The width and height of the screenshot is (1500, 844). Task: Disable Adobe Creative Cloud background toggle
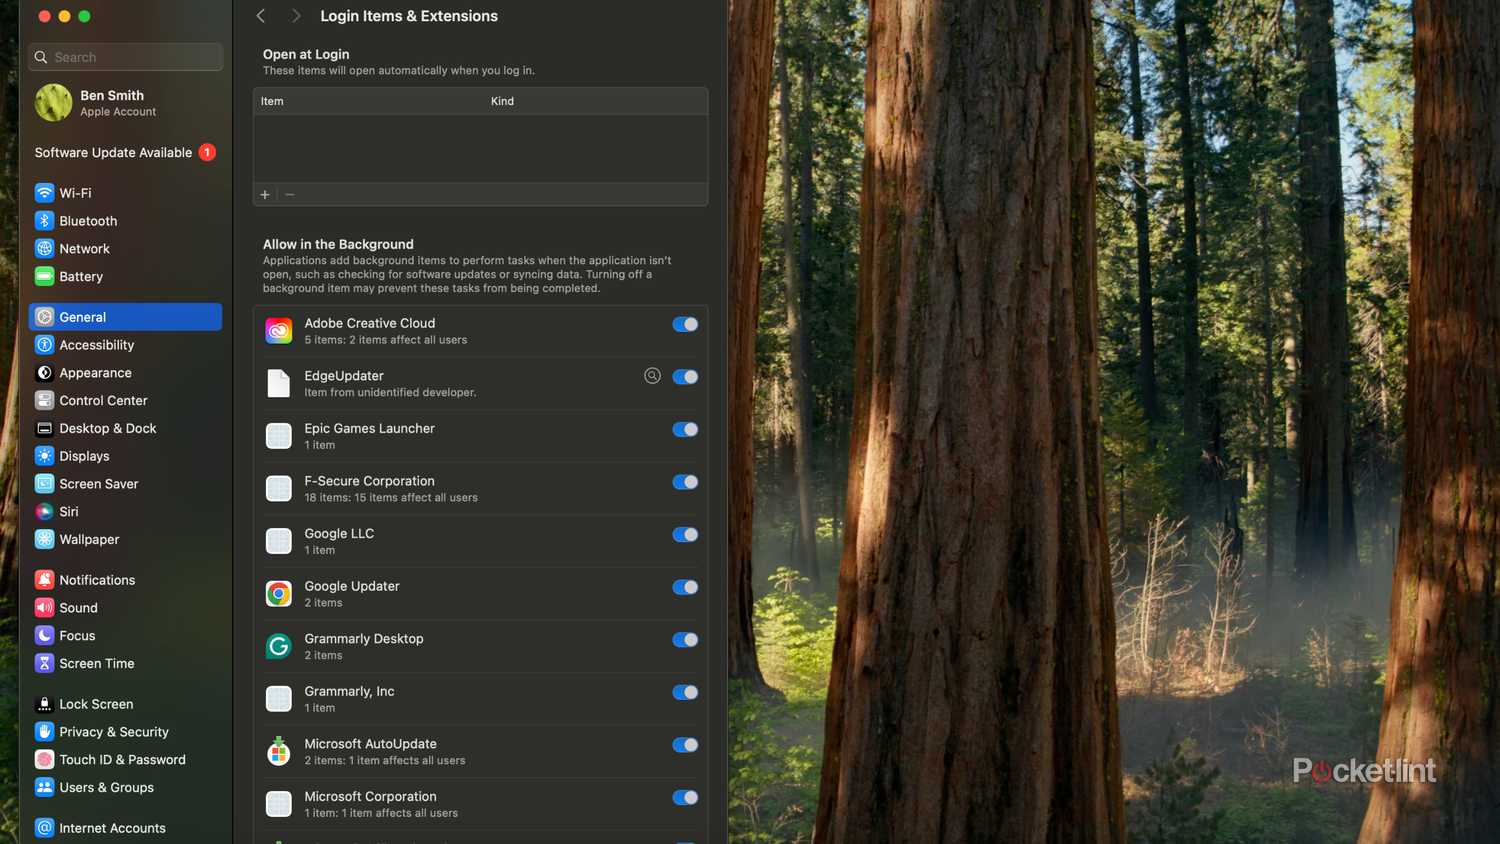[685, 324]
